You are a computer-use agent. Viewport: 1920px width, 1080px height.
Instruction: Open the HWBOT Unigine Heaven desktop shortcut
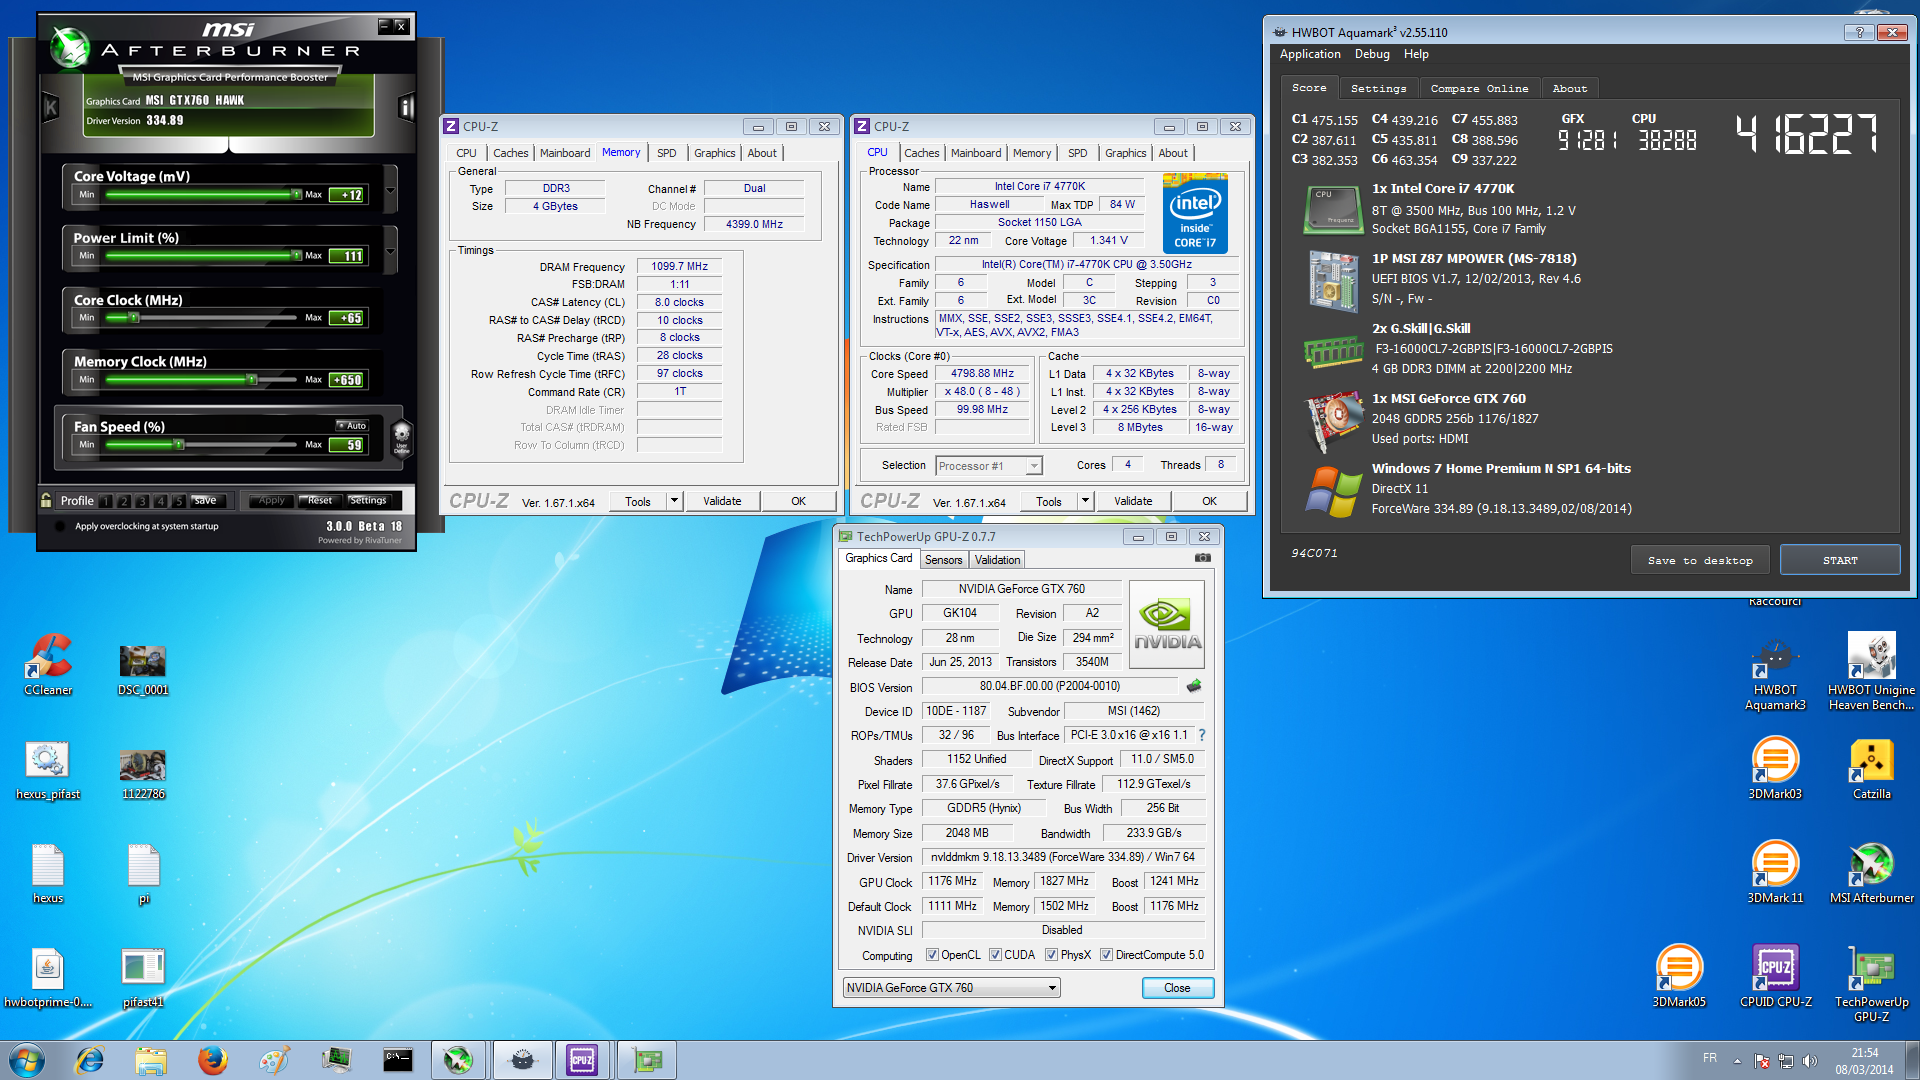[x=1871, y=671]
